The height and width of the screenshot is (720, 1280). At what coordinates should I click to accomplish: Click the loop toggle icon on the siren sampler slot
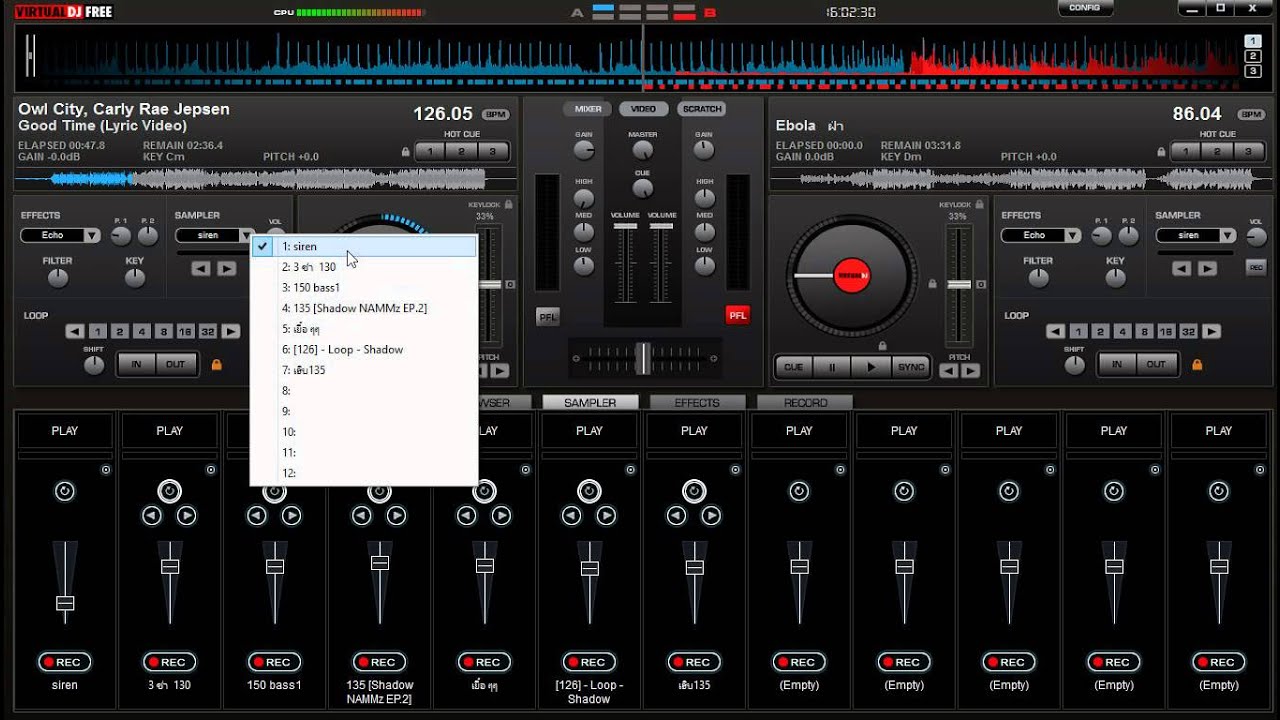pyautogui.click(x=65, y=491)
